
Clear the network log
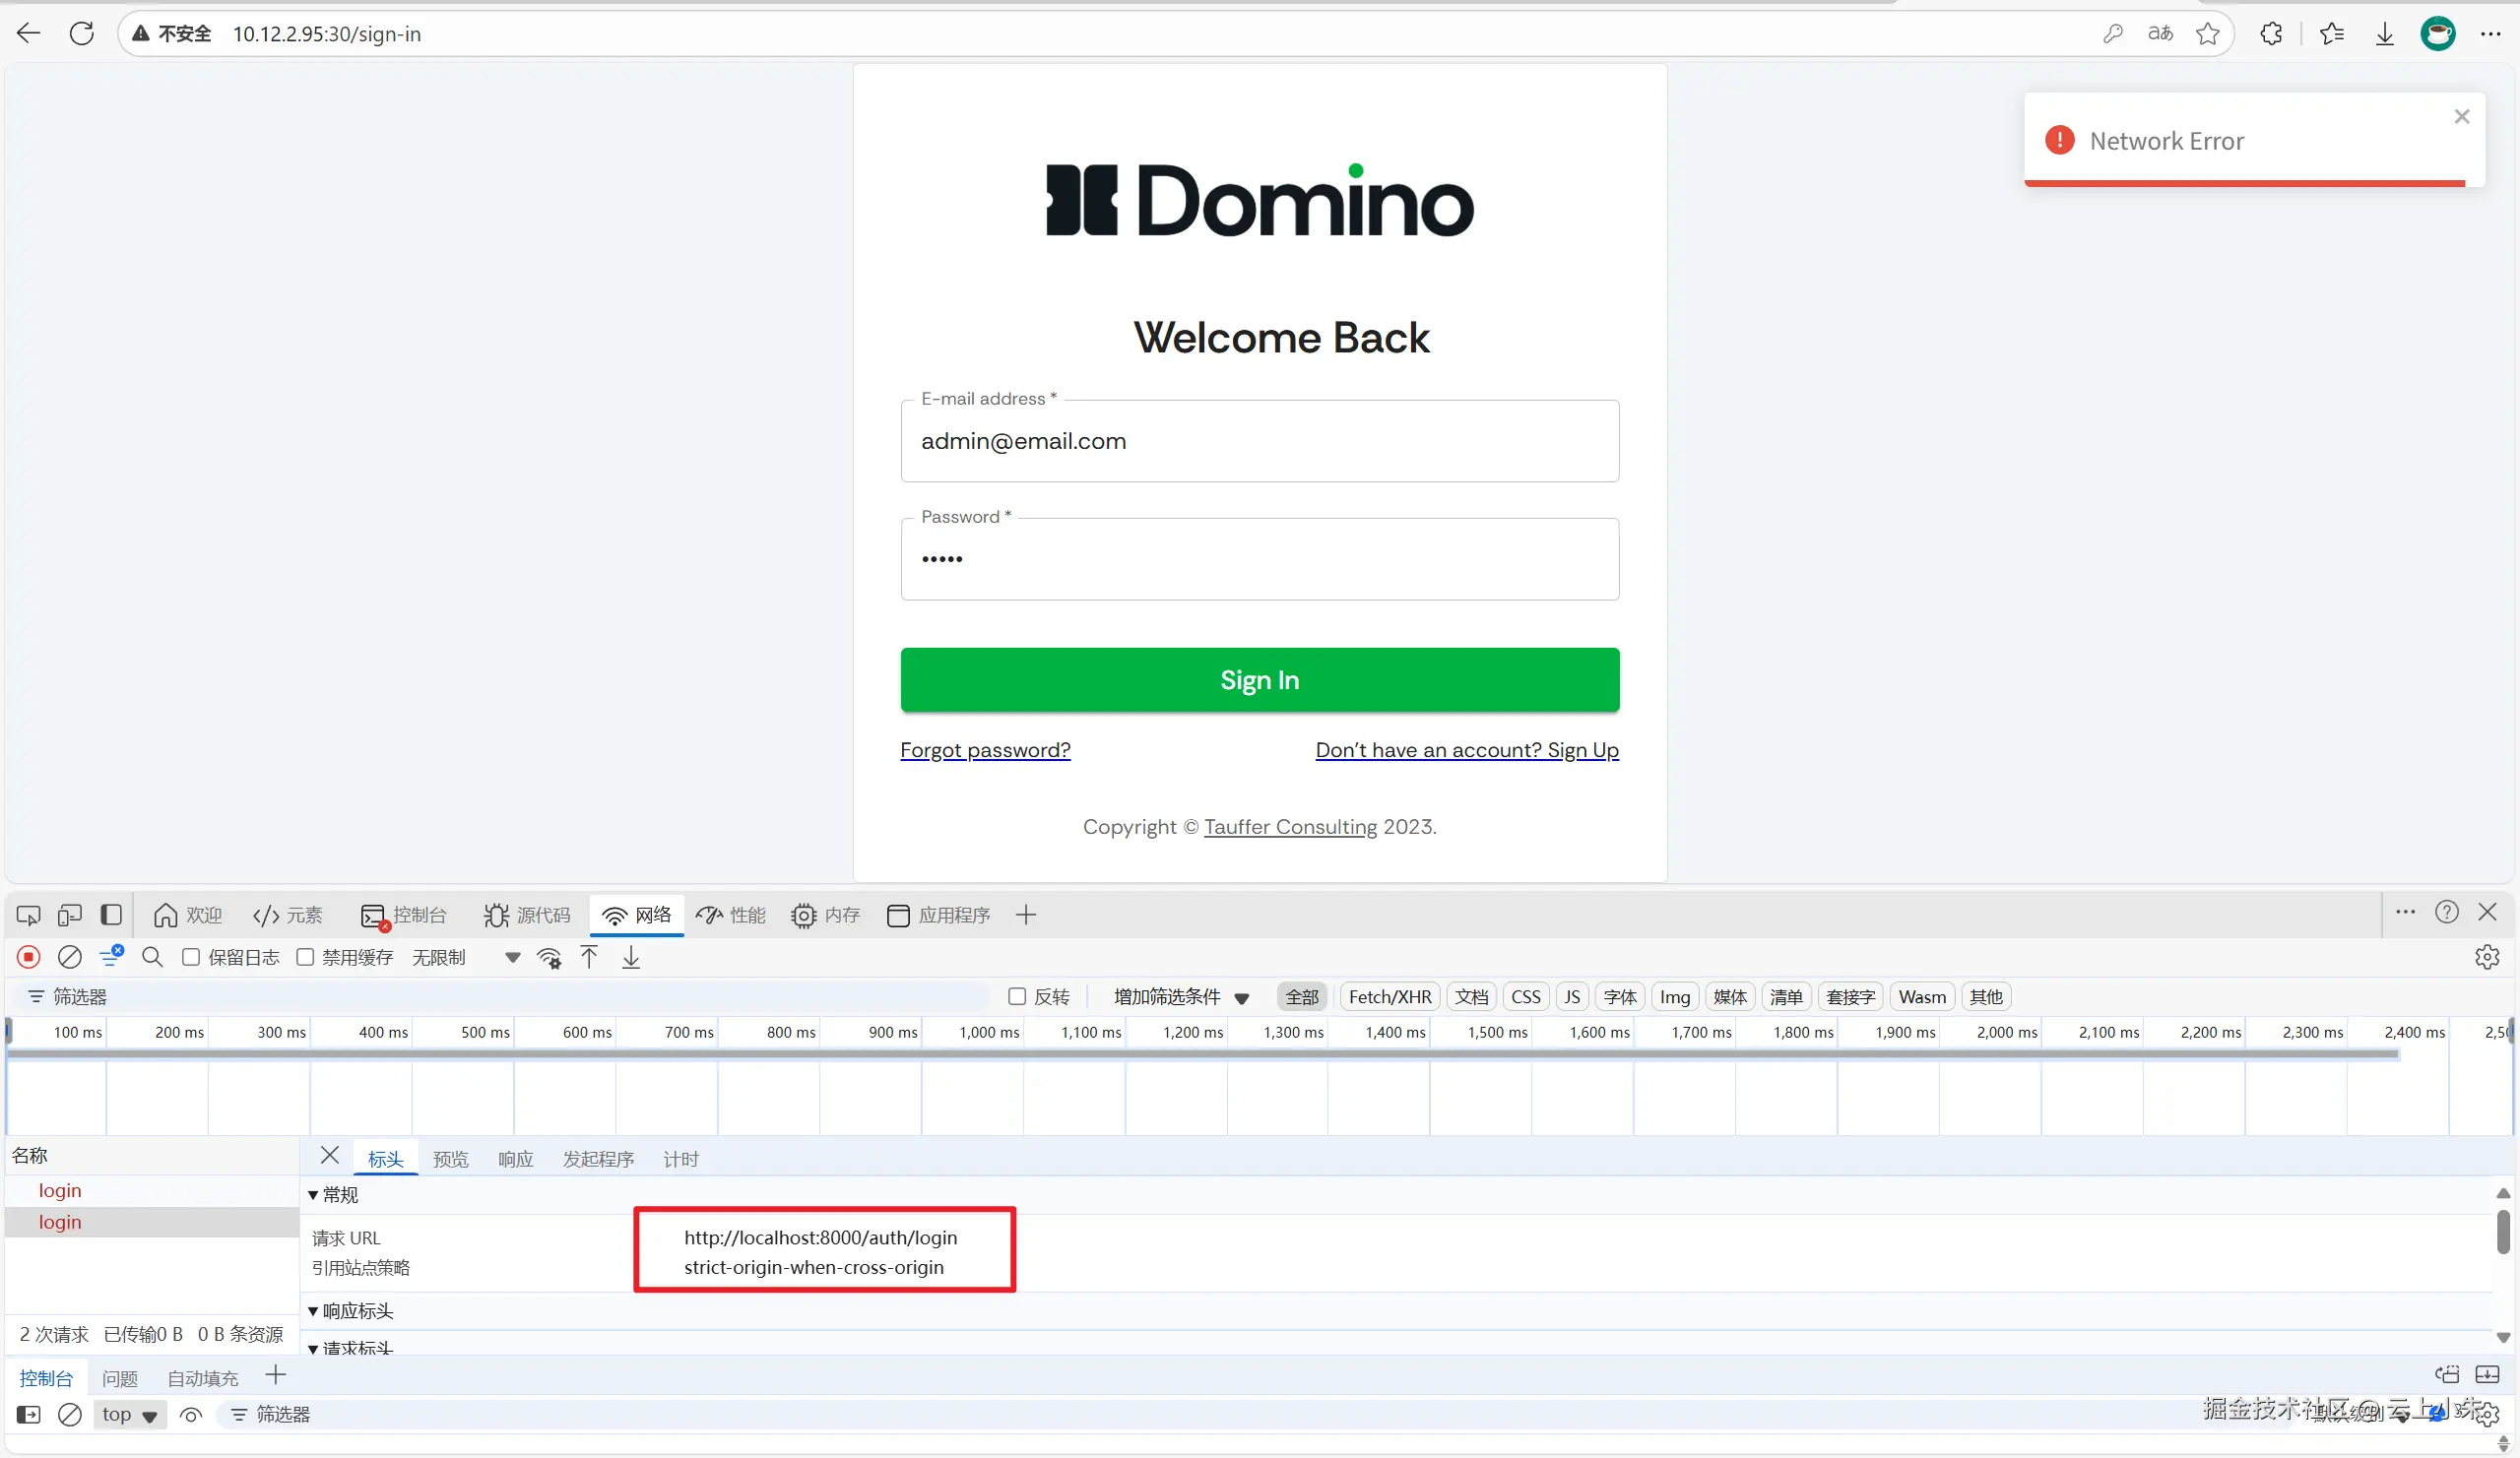69,957
